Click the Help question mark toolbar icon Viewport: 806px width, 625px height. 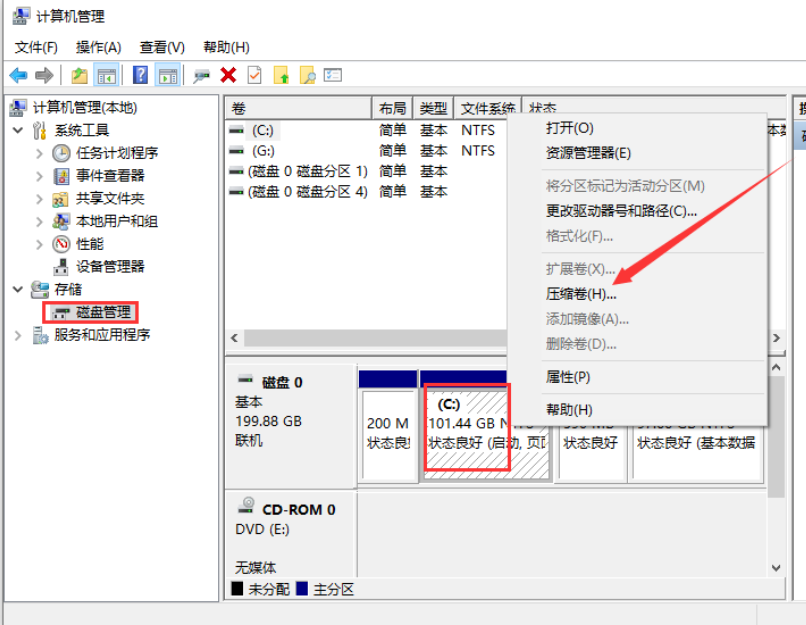click(x=140, y=75)
